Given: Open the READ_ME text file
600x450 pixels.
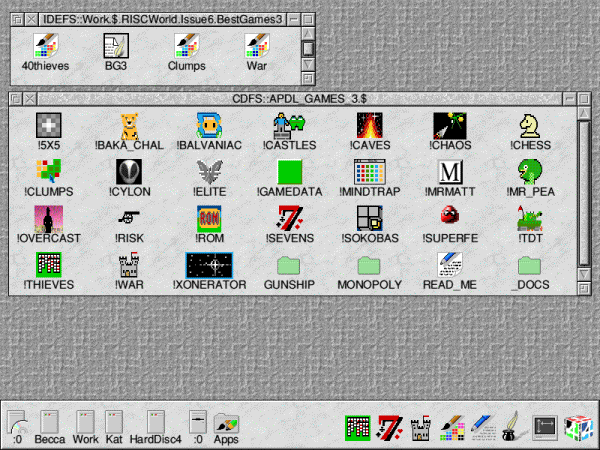Looking at the screenshot, I should pos(449,265).
